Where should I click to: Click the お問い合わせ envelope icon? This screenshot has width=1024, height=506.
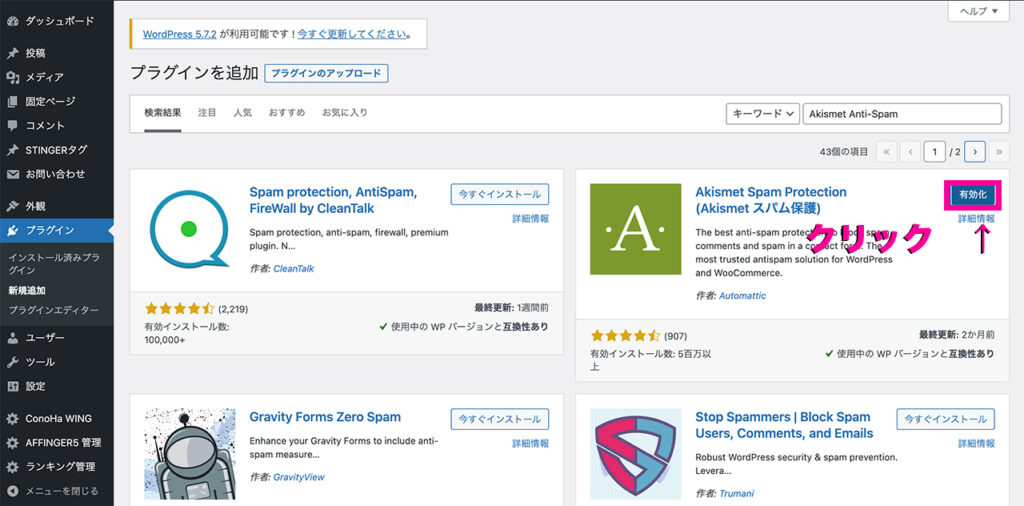(12, 174)
